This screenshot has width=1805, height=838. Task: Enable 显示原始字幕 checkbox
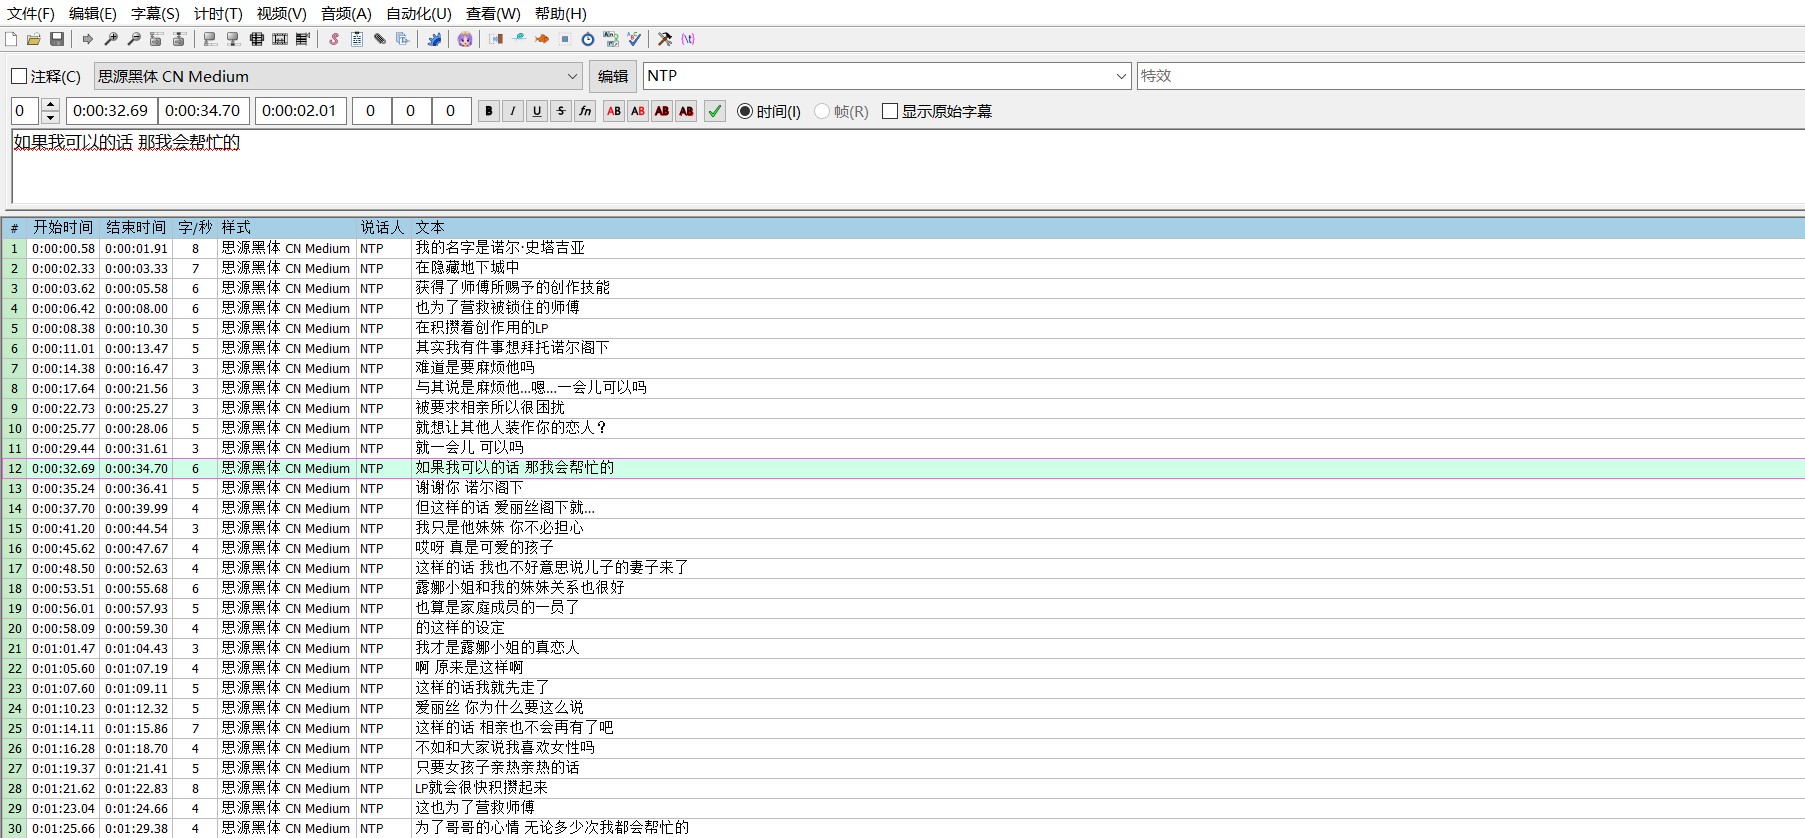pos(937,111)
